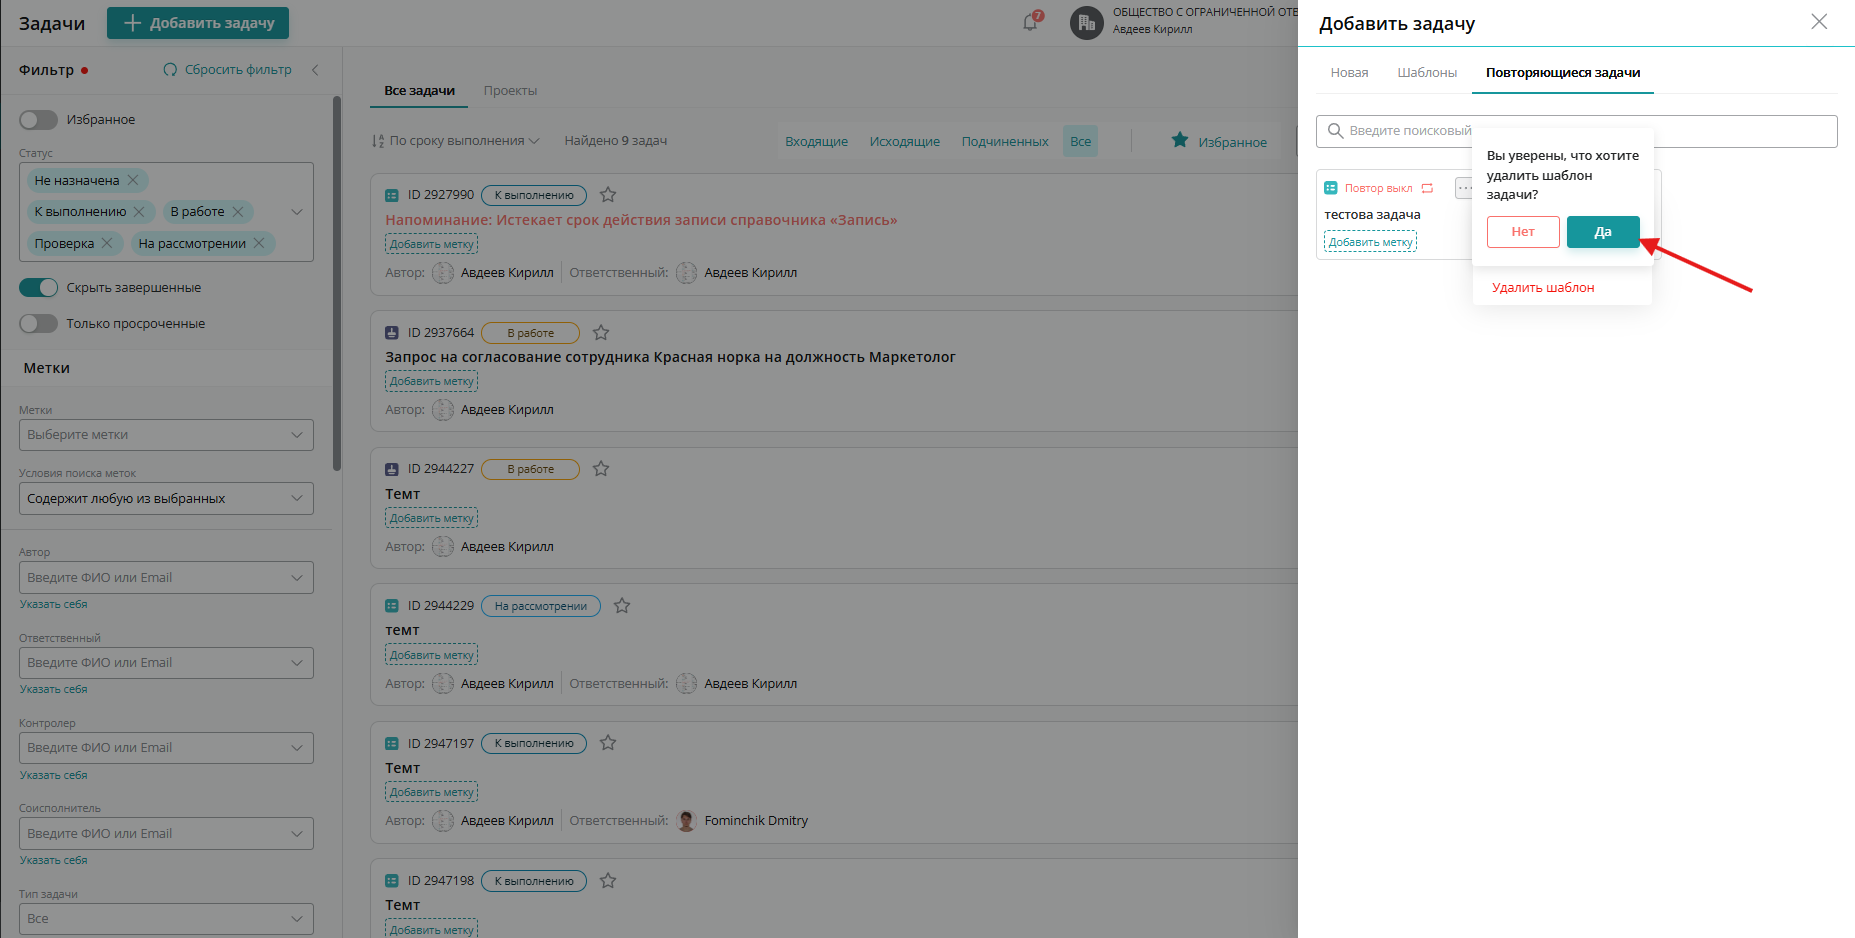Select the Все задачи tab
Viewport: 1855px width, 938px height.
pos(419,91)
